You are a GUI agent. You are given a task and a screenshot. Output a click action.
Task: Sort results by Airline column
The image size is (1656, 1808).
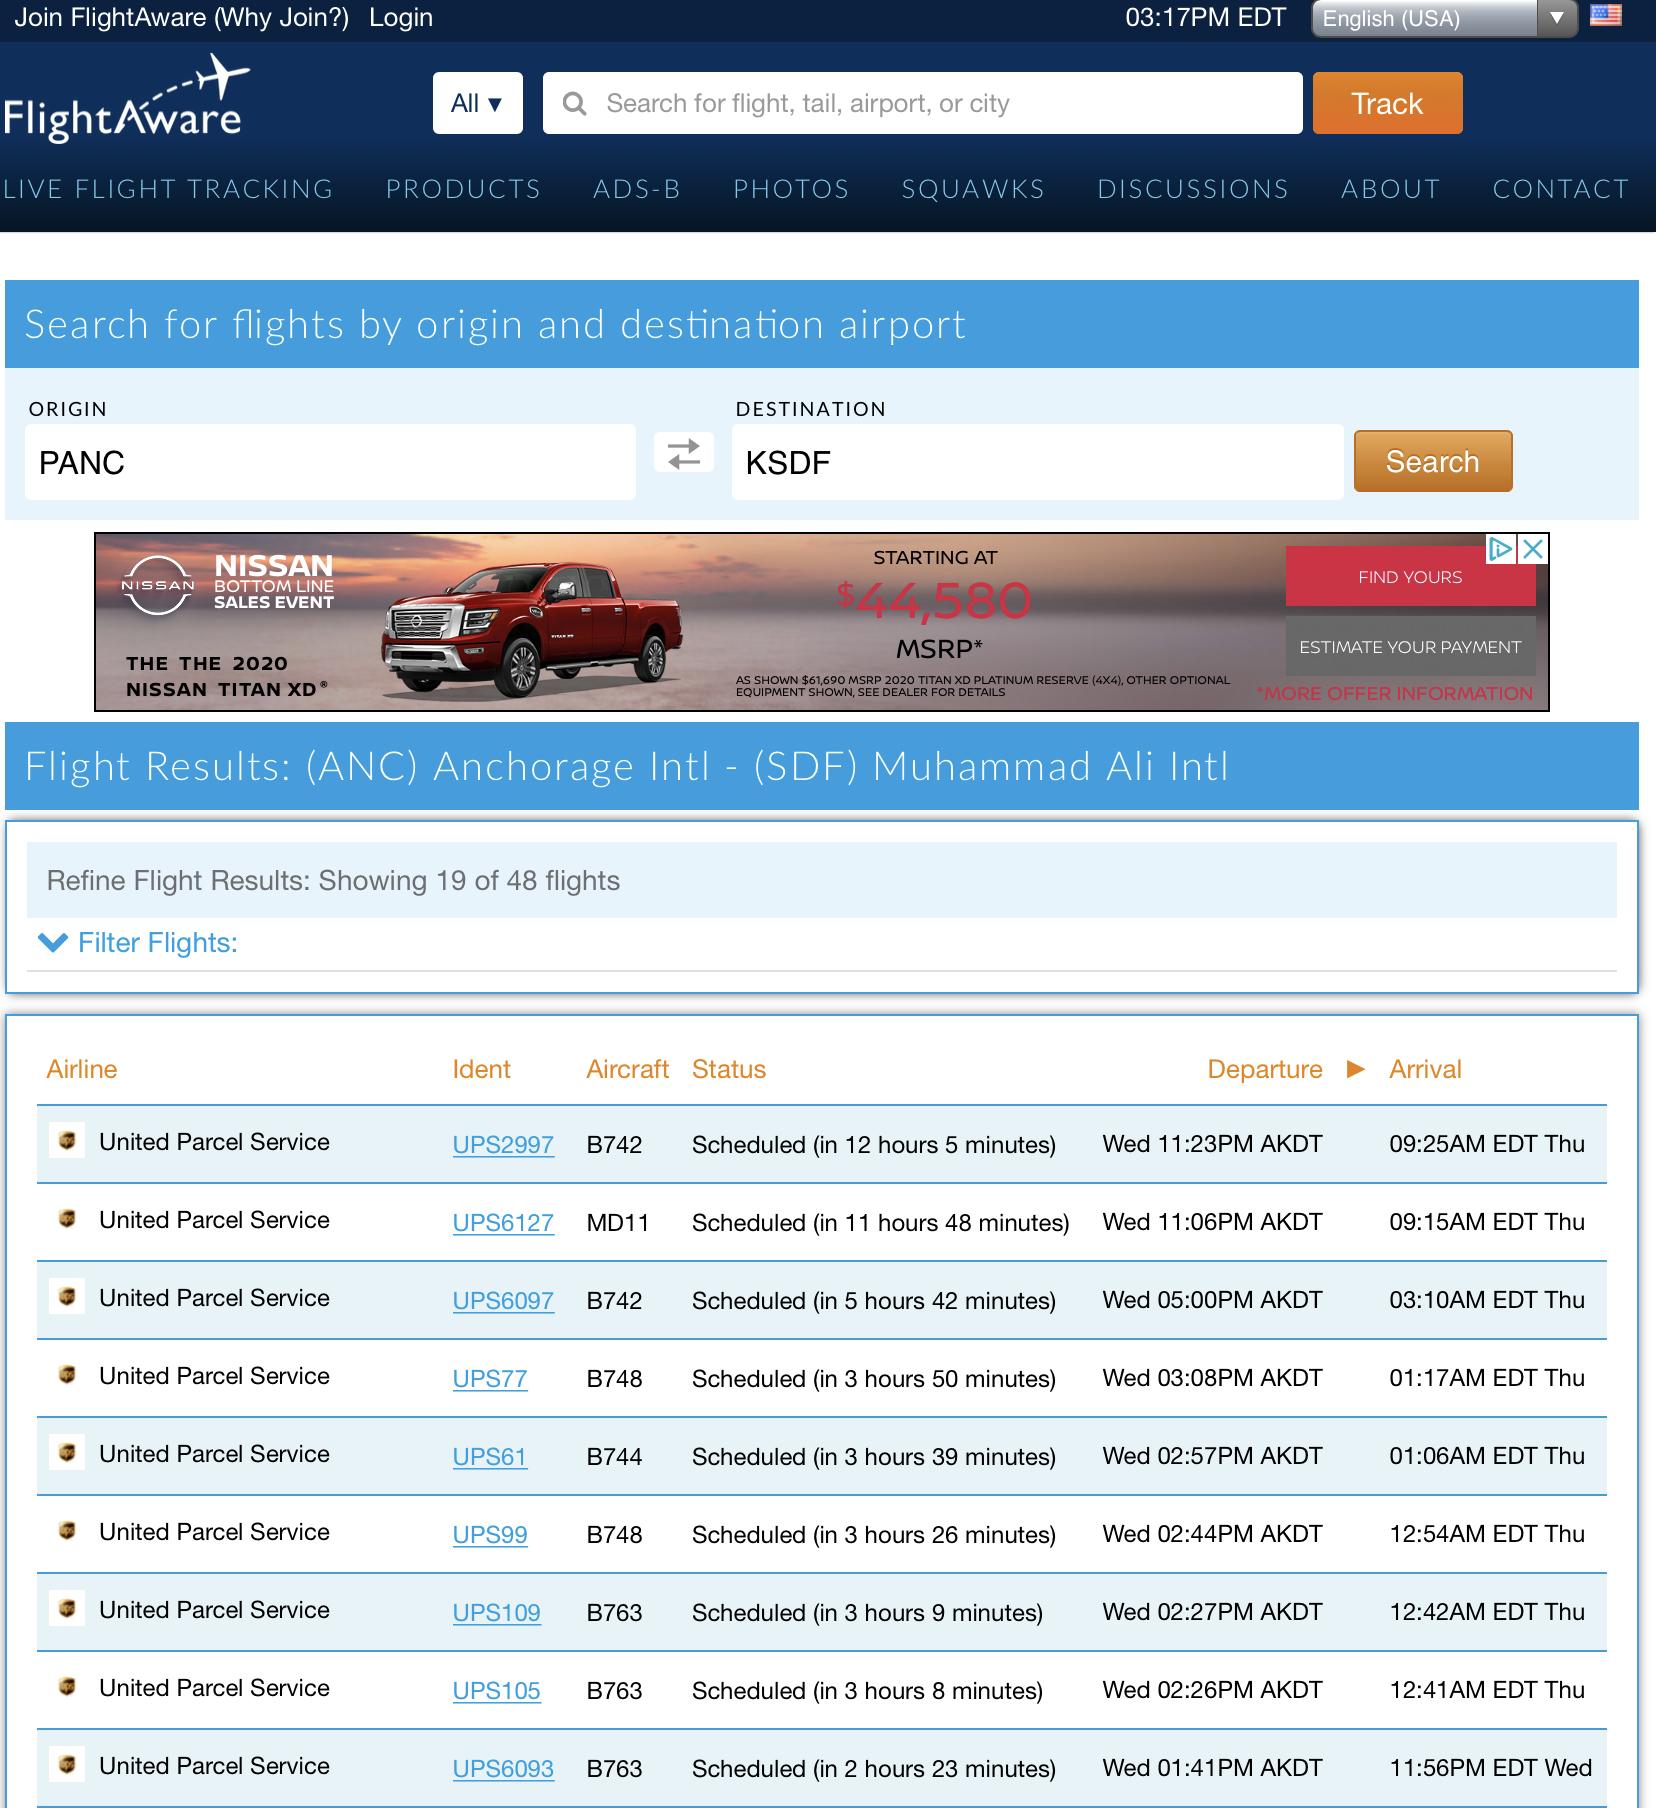pyautogui.click(x=82, y=1069)
